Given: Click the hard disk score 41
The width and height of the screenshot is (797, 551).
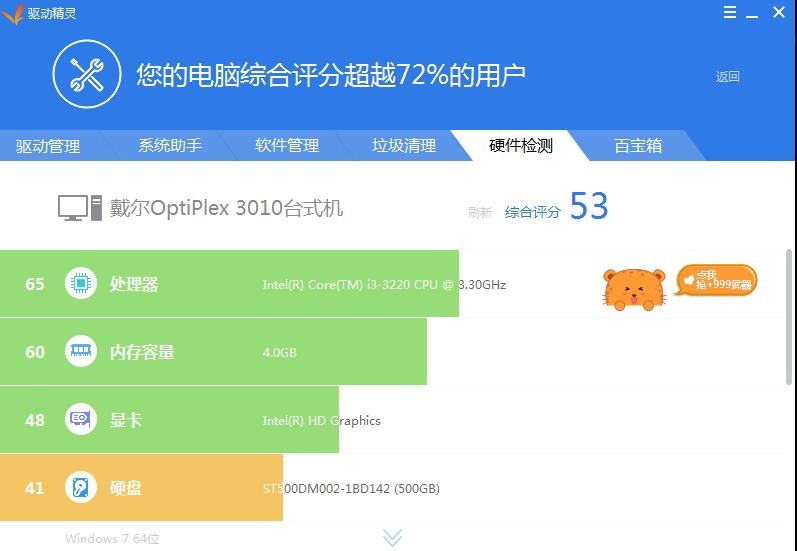Looking at the screenshot, I should (35, 488).
